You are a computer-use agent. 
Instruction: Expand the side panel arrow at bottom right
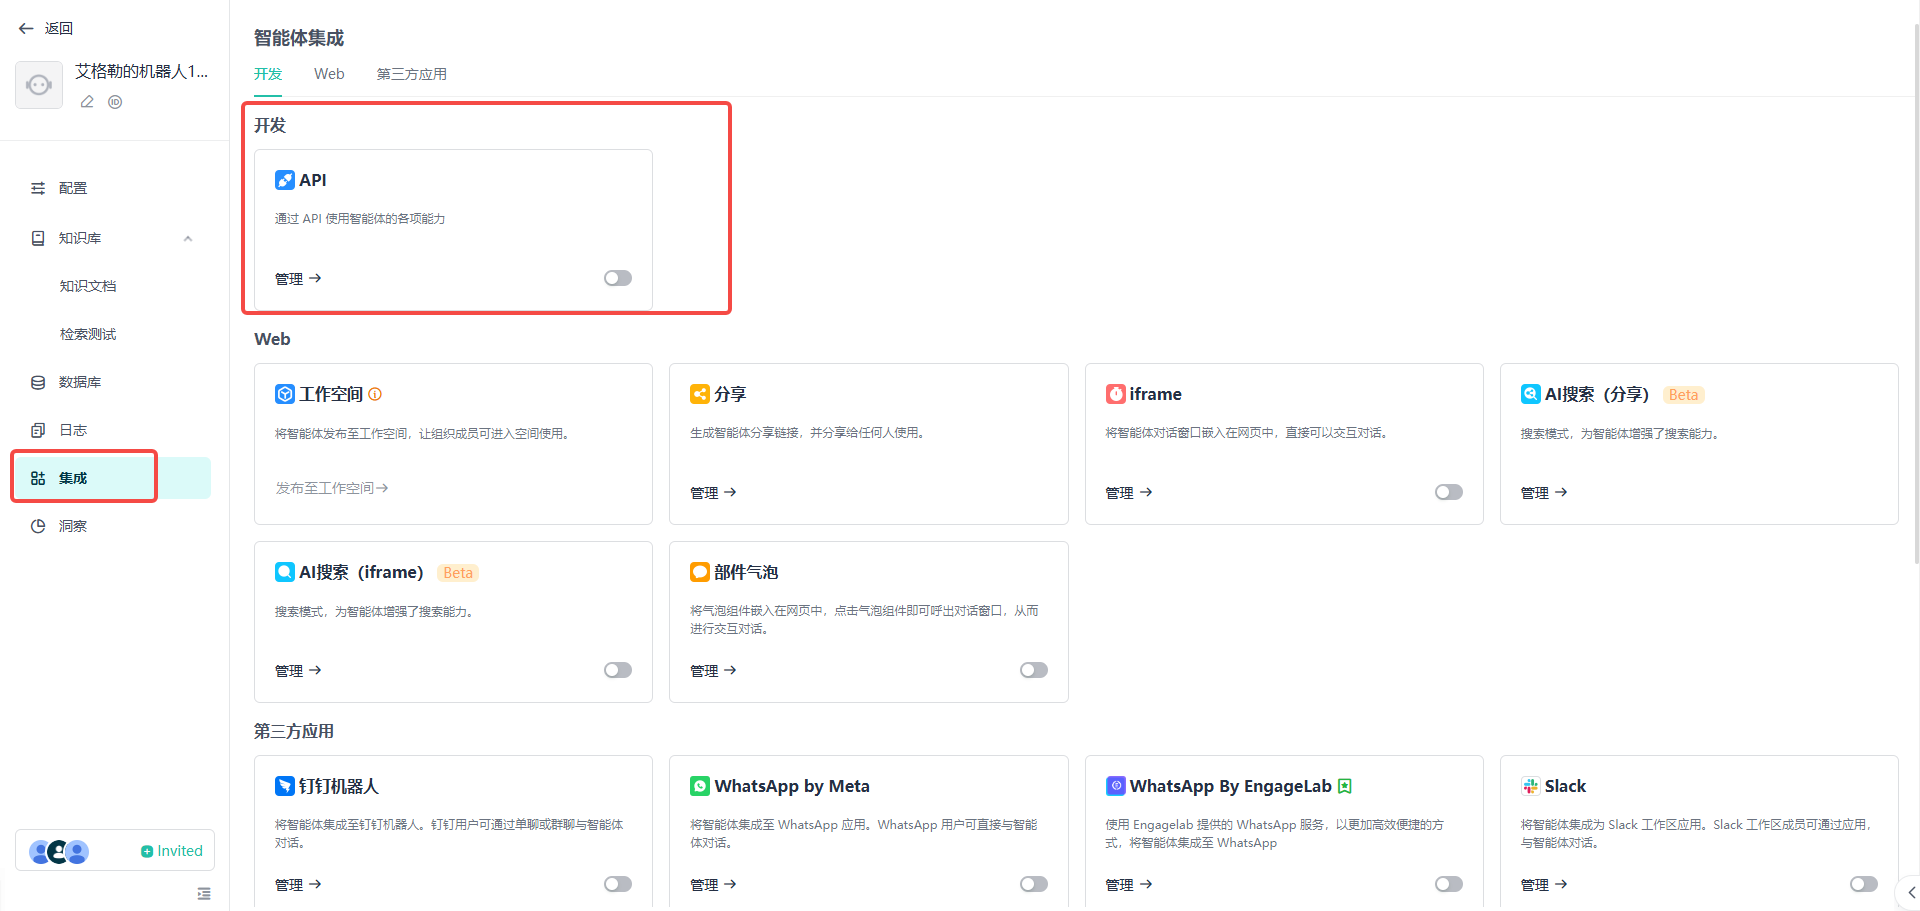1910,892
